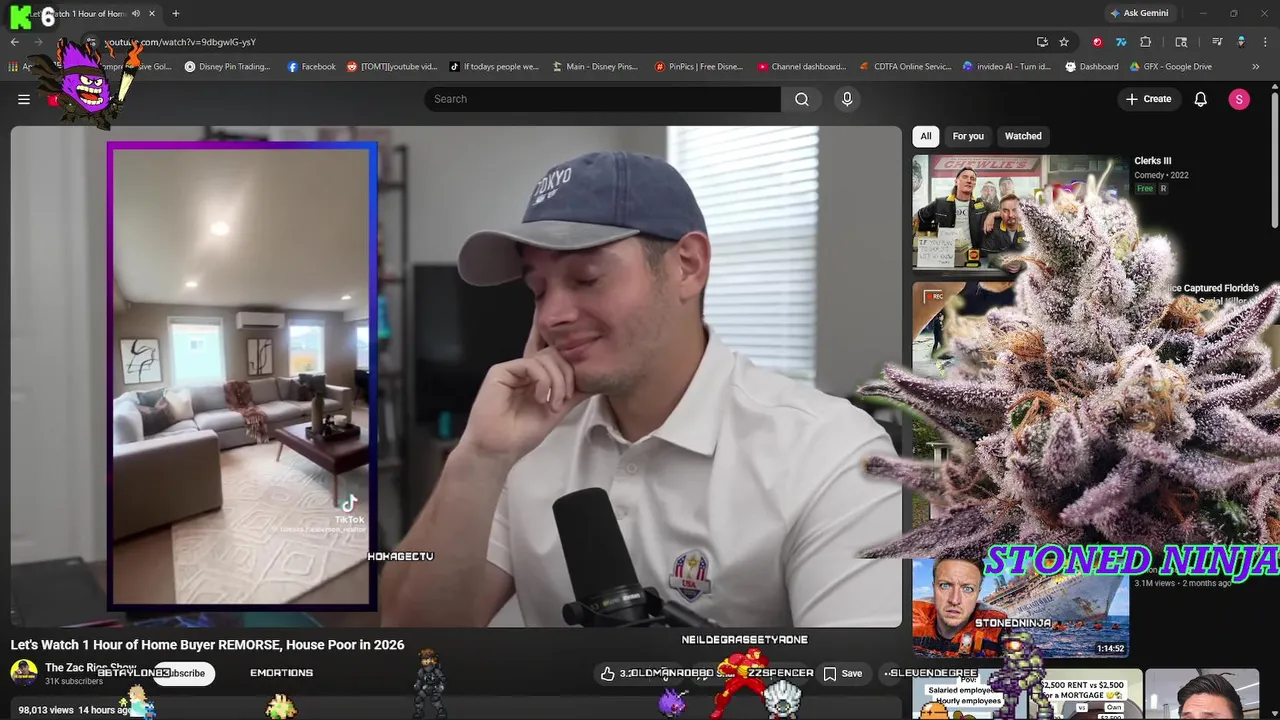Open the Extensions puzzle-piece menu
This screenshot has width=1280, height=720.
[x=1146, y=42]
